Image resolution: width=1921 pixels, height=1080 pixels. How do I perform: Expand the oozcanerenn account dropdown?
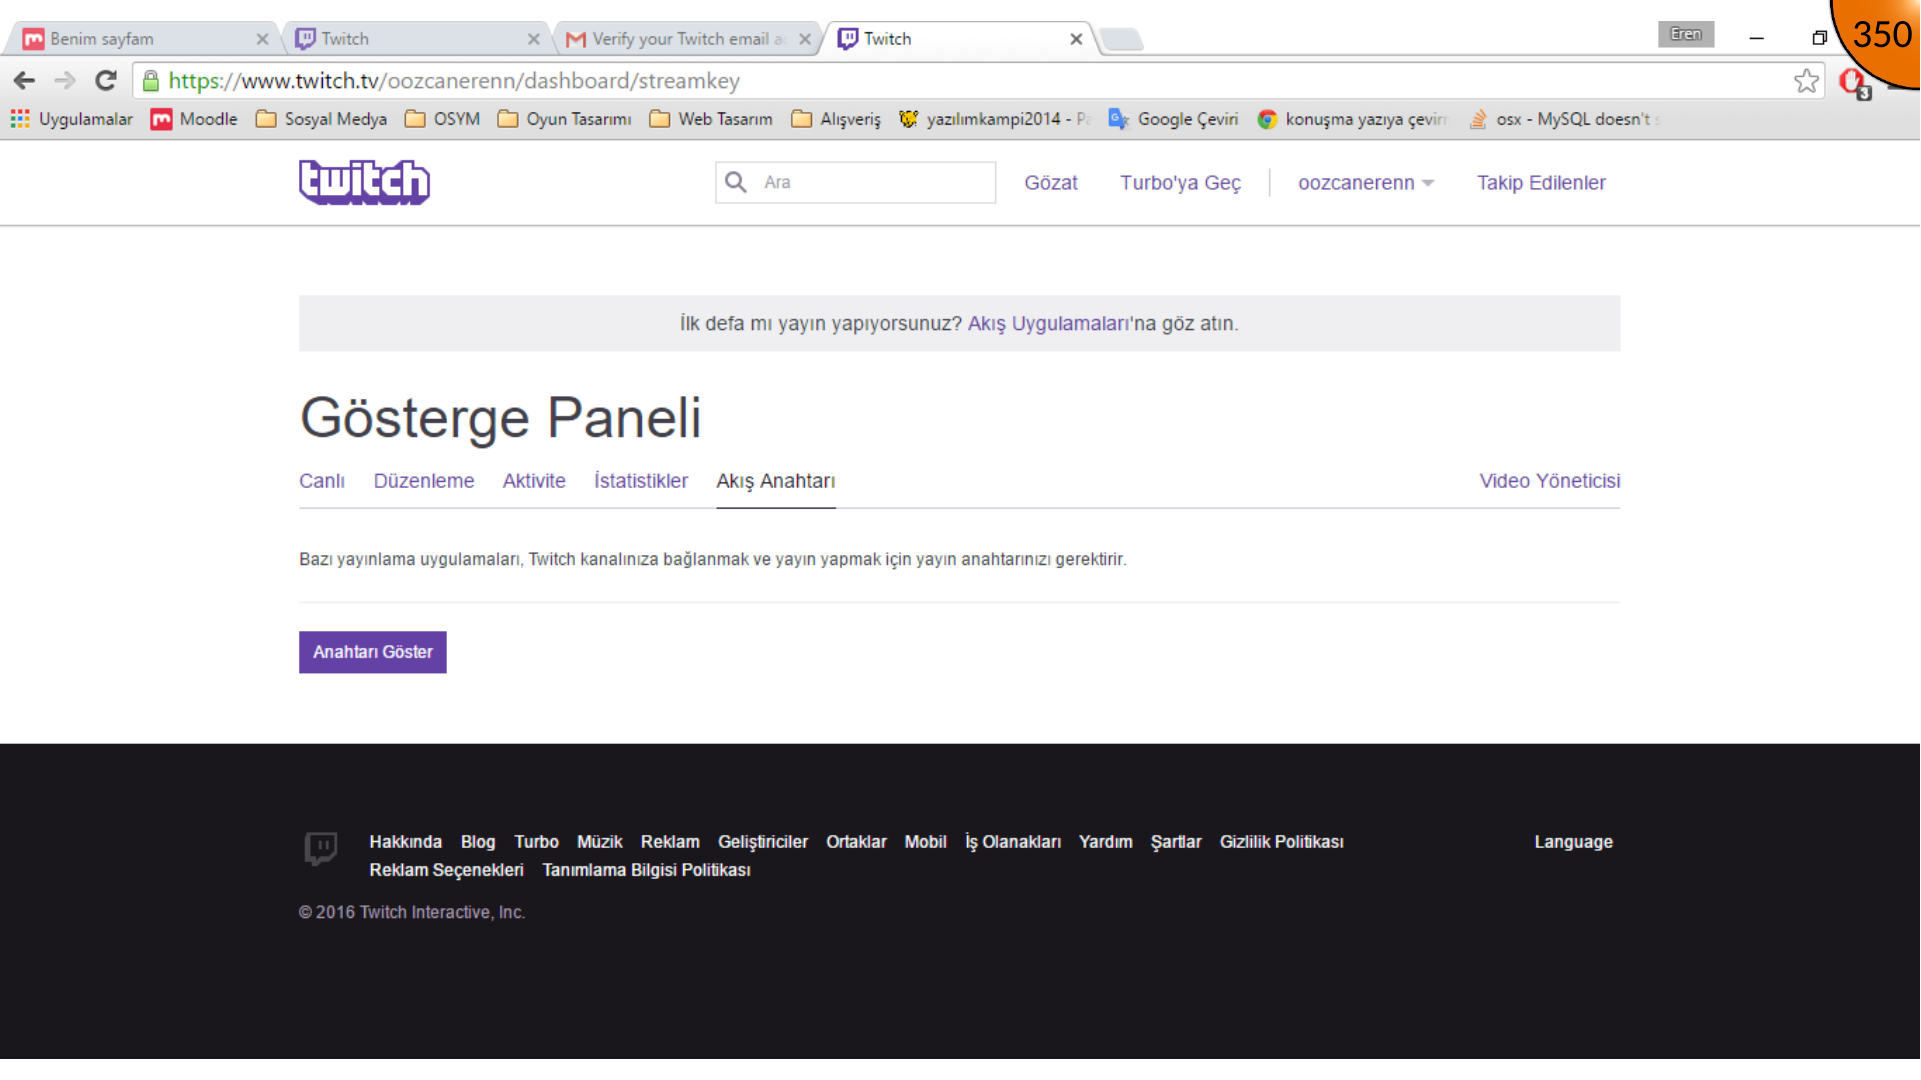coord(1366,183)
